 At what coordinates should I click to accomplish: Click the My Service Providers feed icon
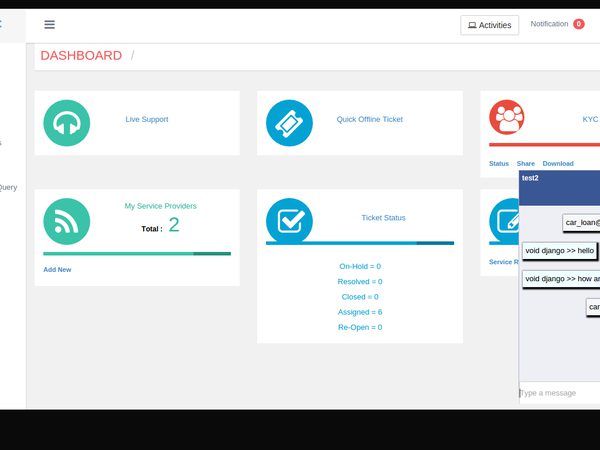pos(67,221)
